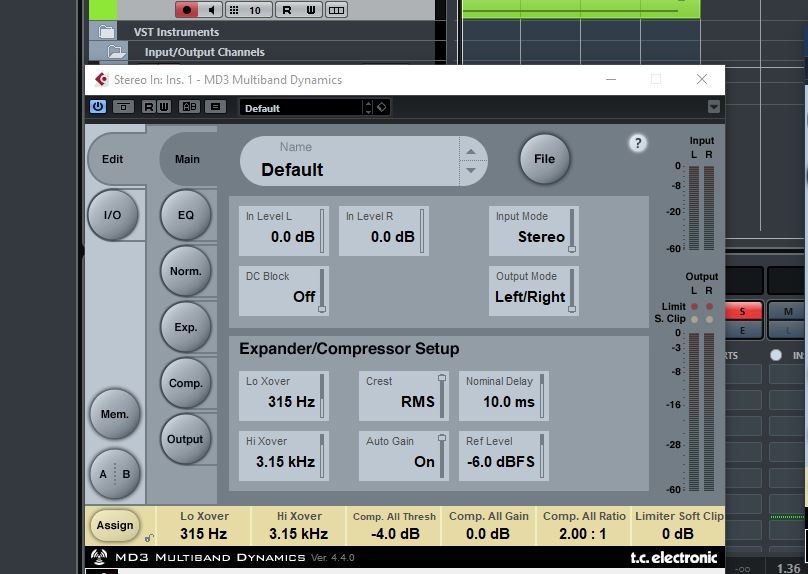Toggle the A/B compare round button
Viewport: 808px width, 574px height.
(x=114, y=474)
